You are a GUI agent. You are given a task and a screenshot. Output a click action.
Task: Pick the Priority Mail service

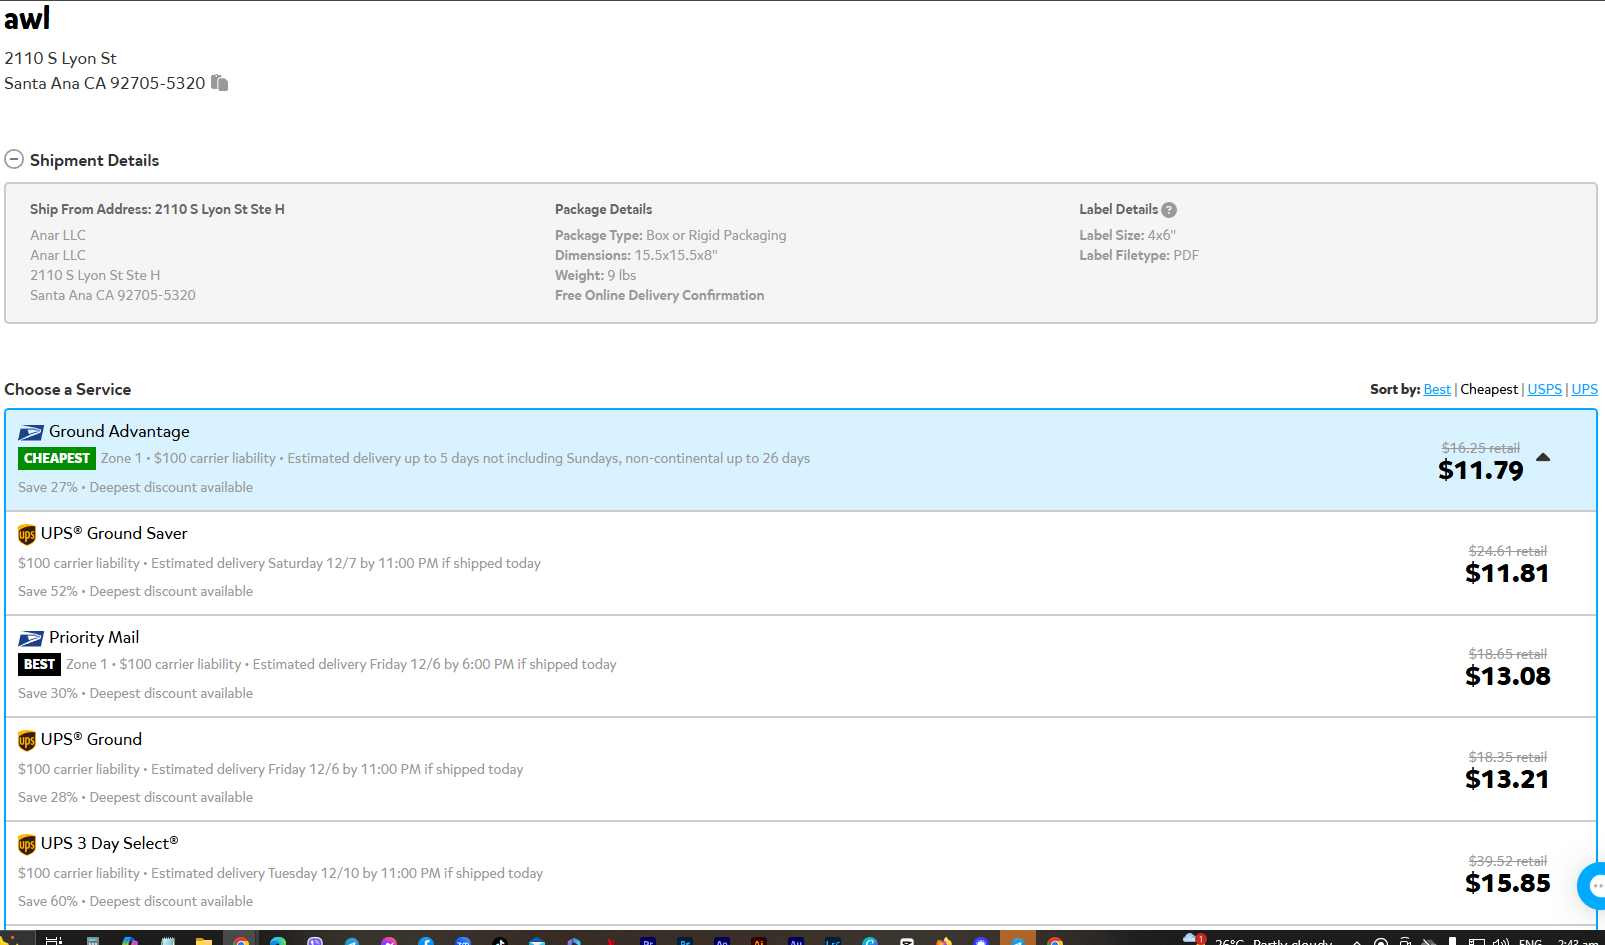[x=94, y=637]
